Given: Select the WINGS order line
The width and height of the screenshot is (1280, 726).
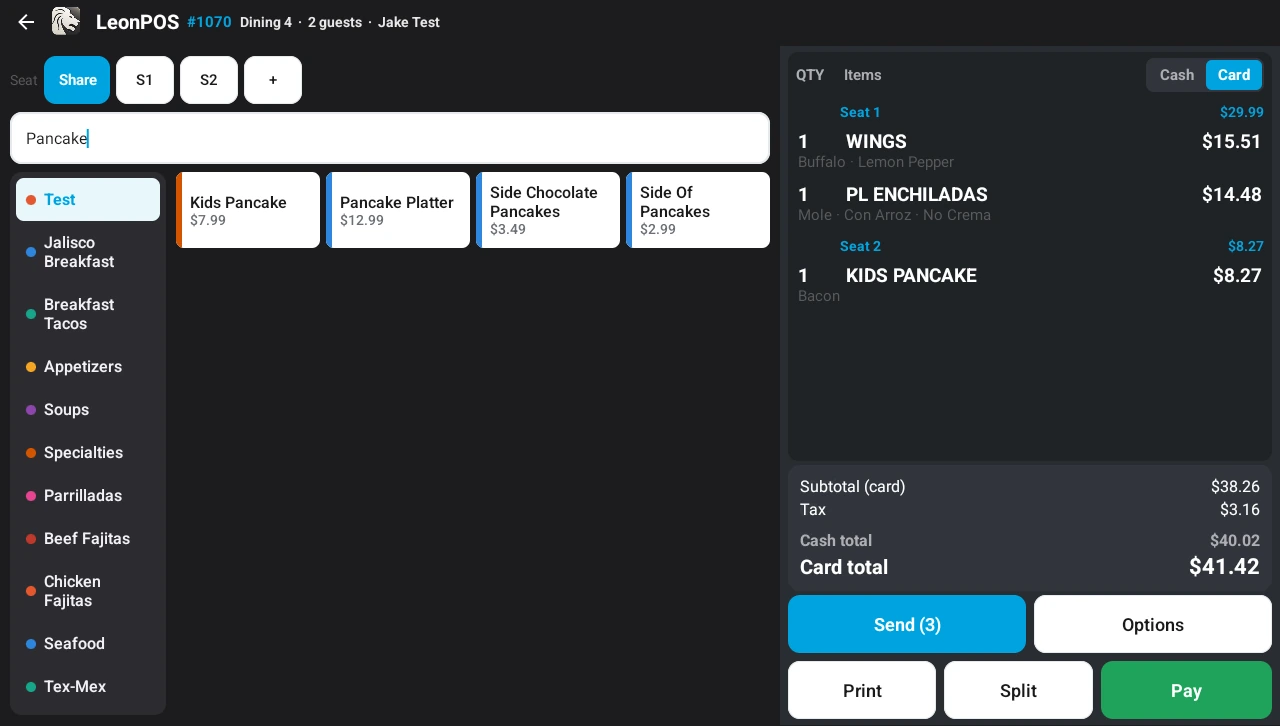Looking at the screenshot, I should coord(1029,150).
